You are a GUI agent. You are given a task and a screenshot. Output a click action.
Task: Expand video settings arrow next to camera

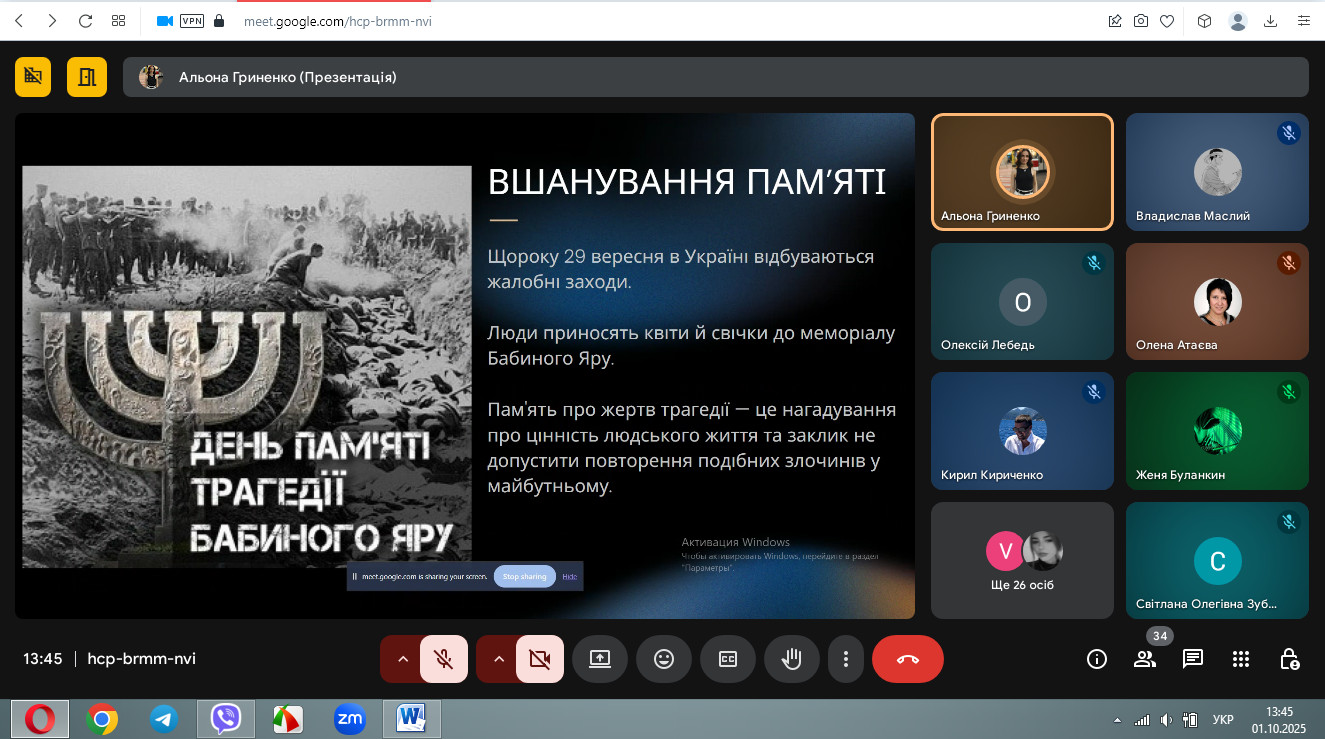[x=498, y=659]
